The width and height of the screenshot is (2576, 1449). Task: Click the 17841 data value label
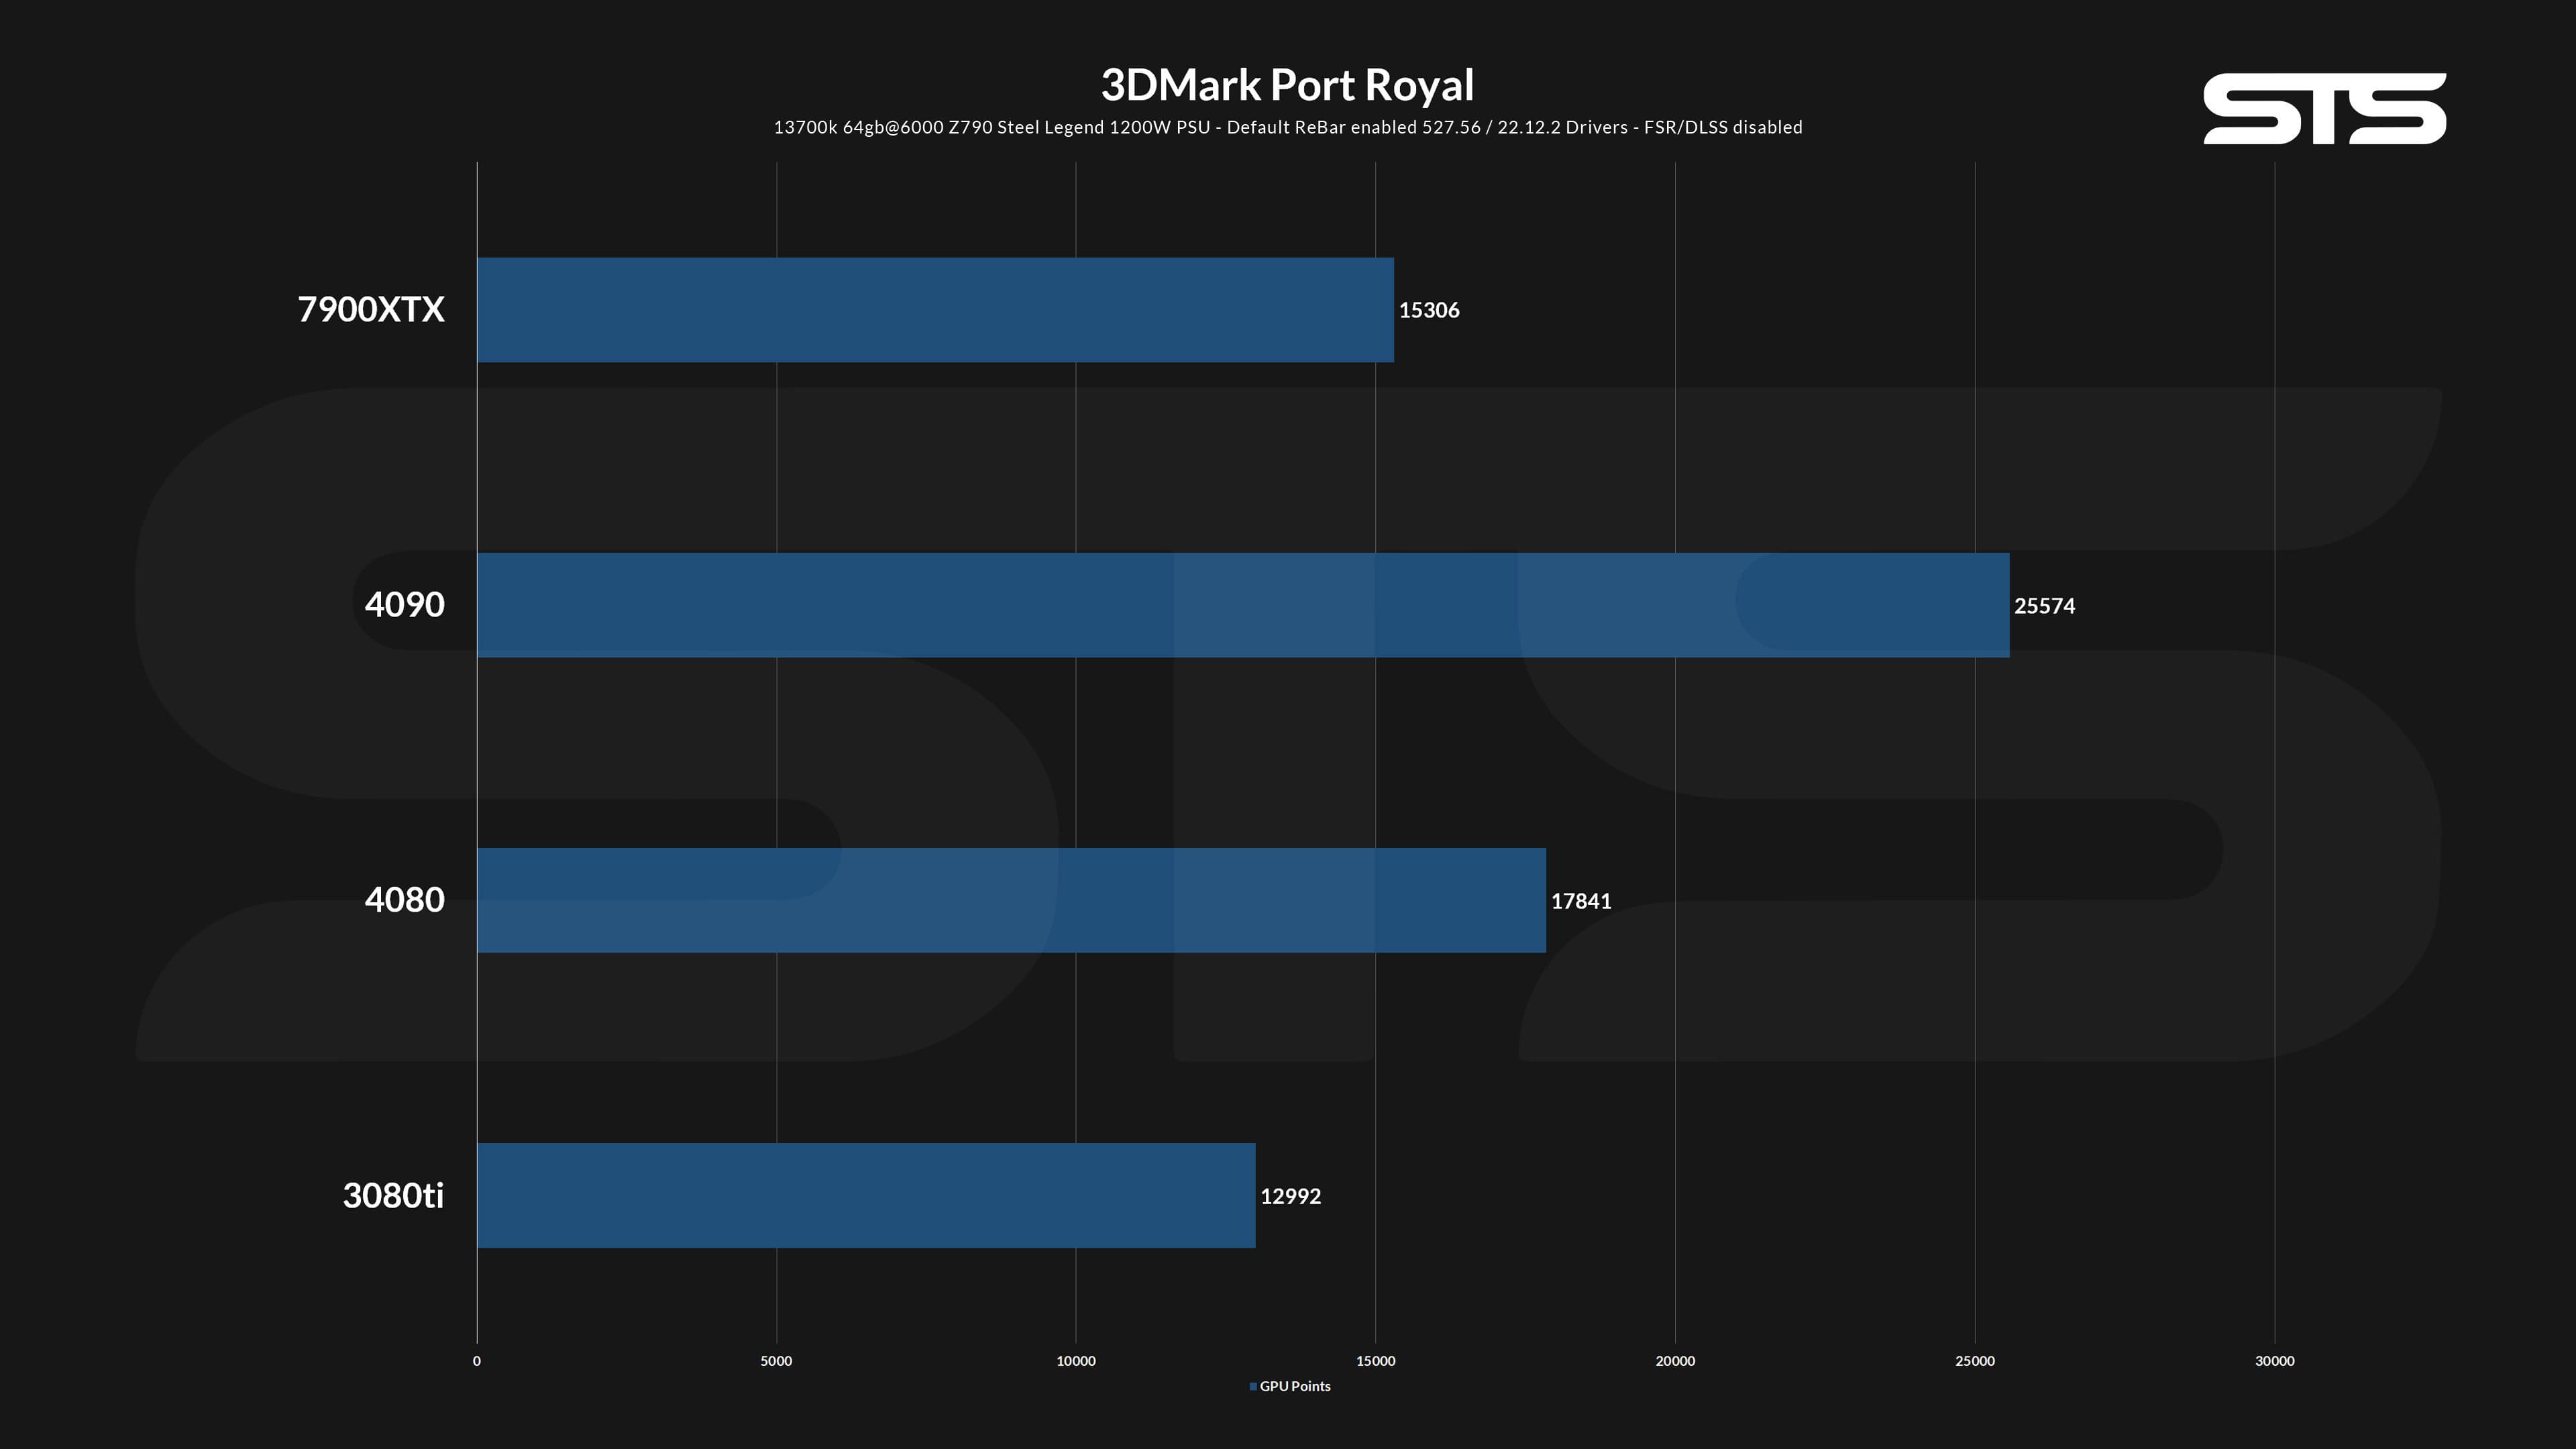[1581, 901]
